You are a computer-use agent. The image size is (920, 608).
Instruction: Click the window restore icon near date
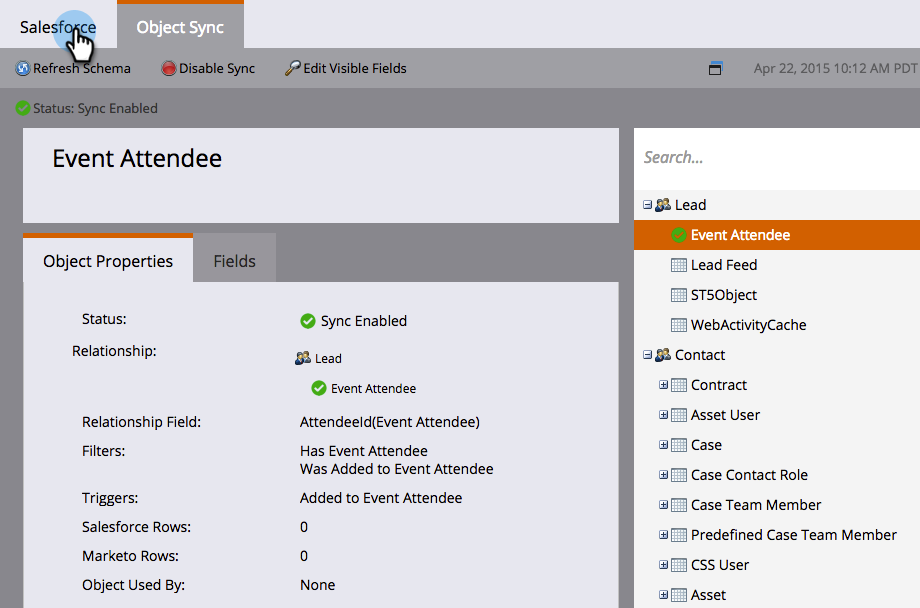coord(715,69)
